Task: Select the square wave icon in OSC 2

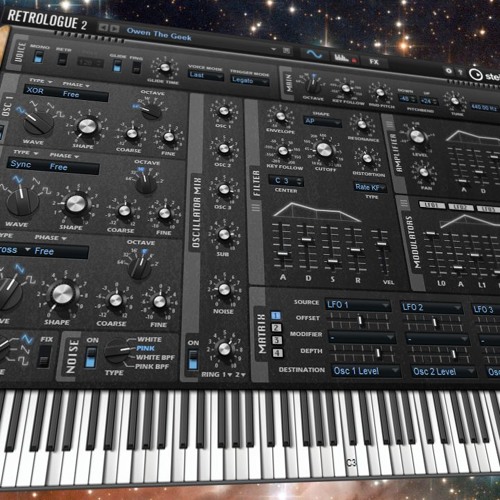Action: pyautogui.click(x=46, y=191)
